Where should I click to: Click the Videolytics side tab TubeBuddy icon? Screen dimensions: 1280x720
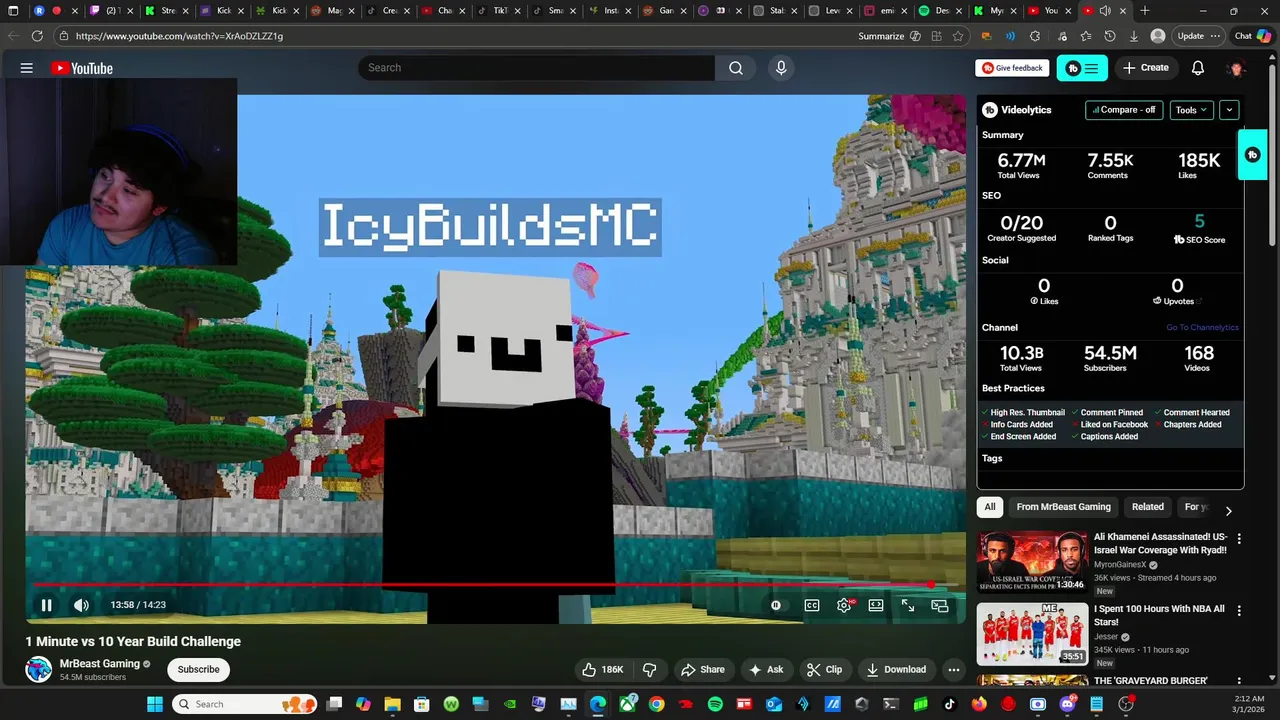click(x=1252, y=155)
